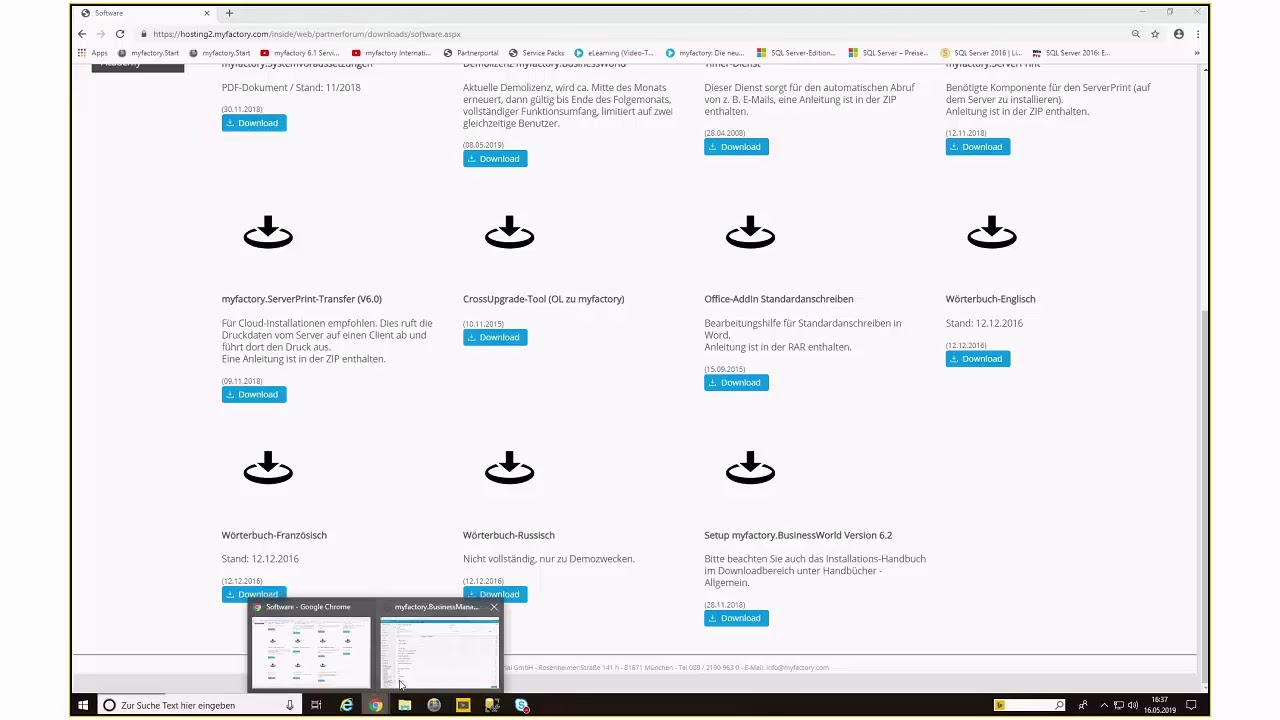Open the zoom magnifier icon in address bar
This screenshot has height=720, width=1280.
(1136, 34)
